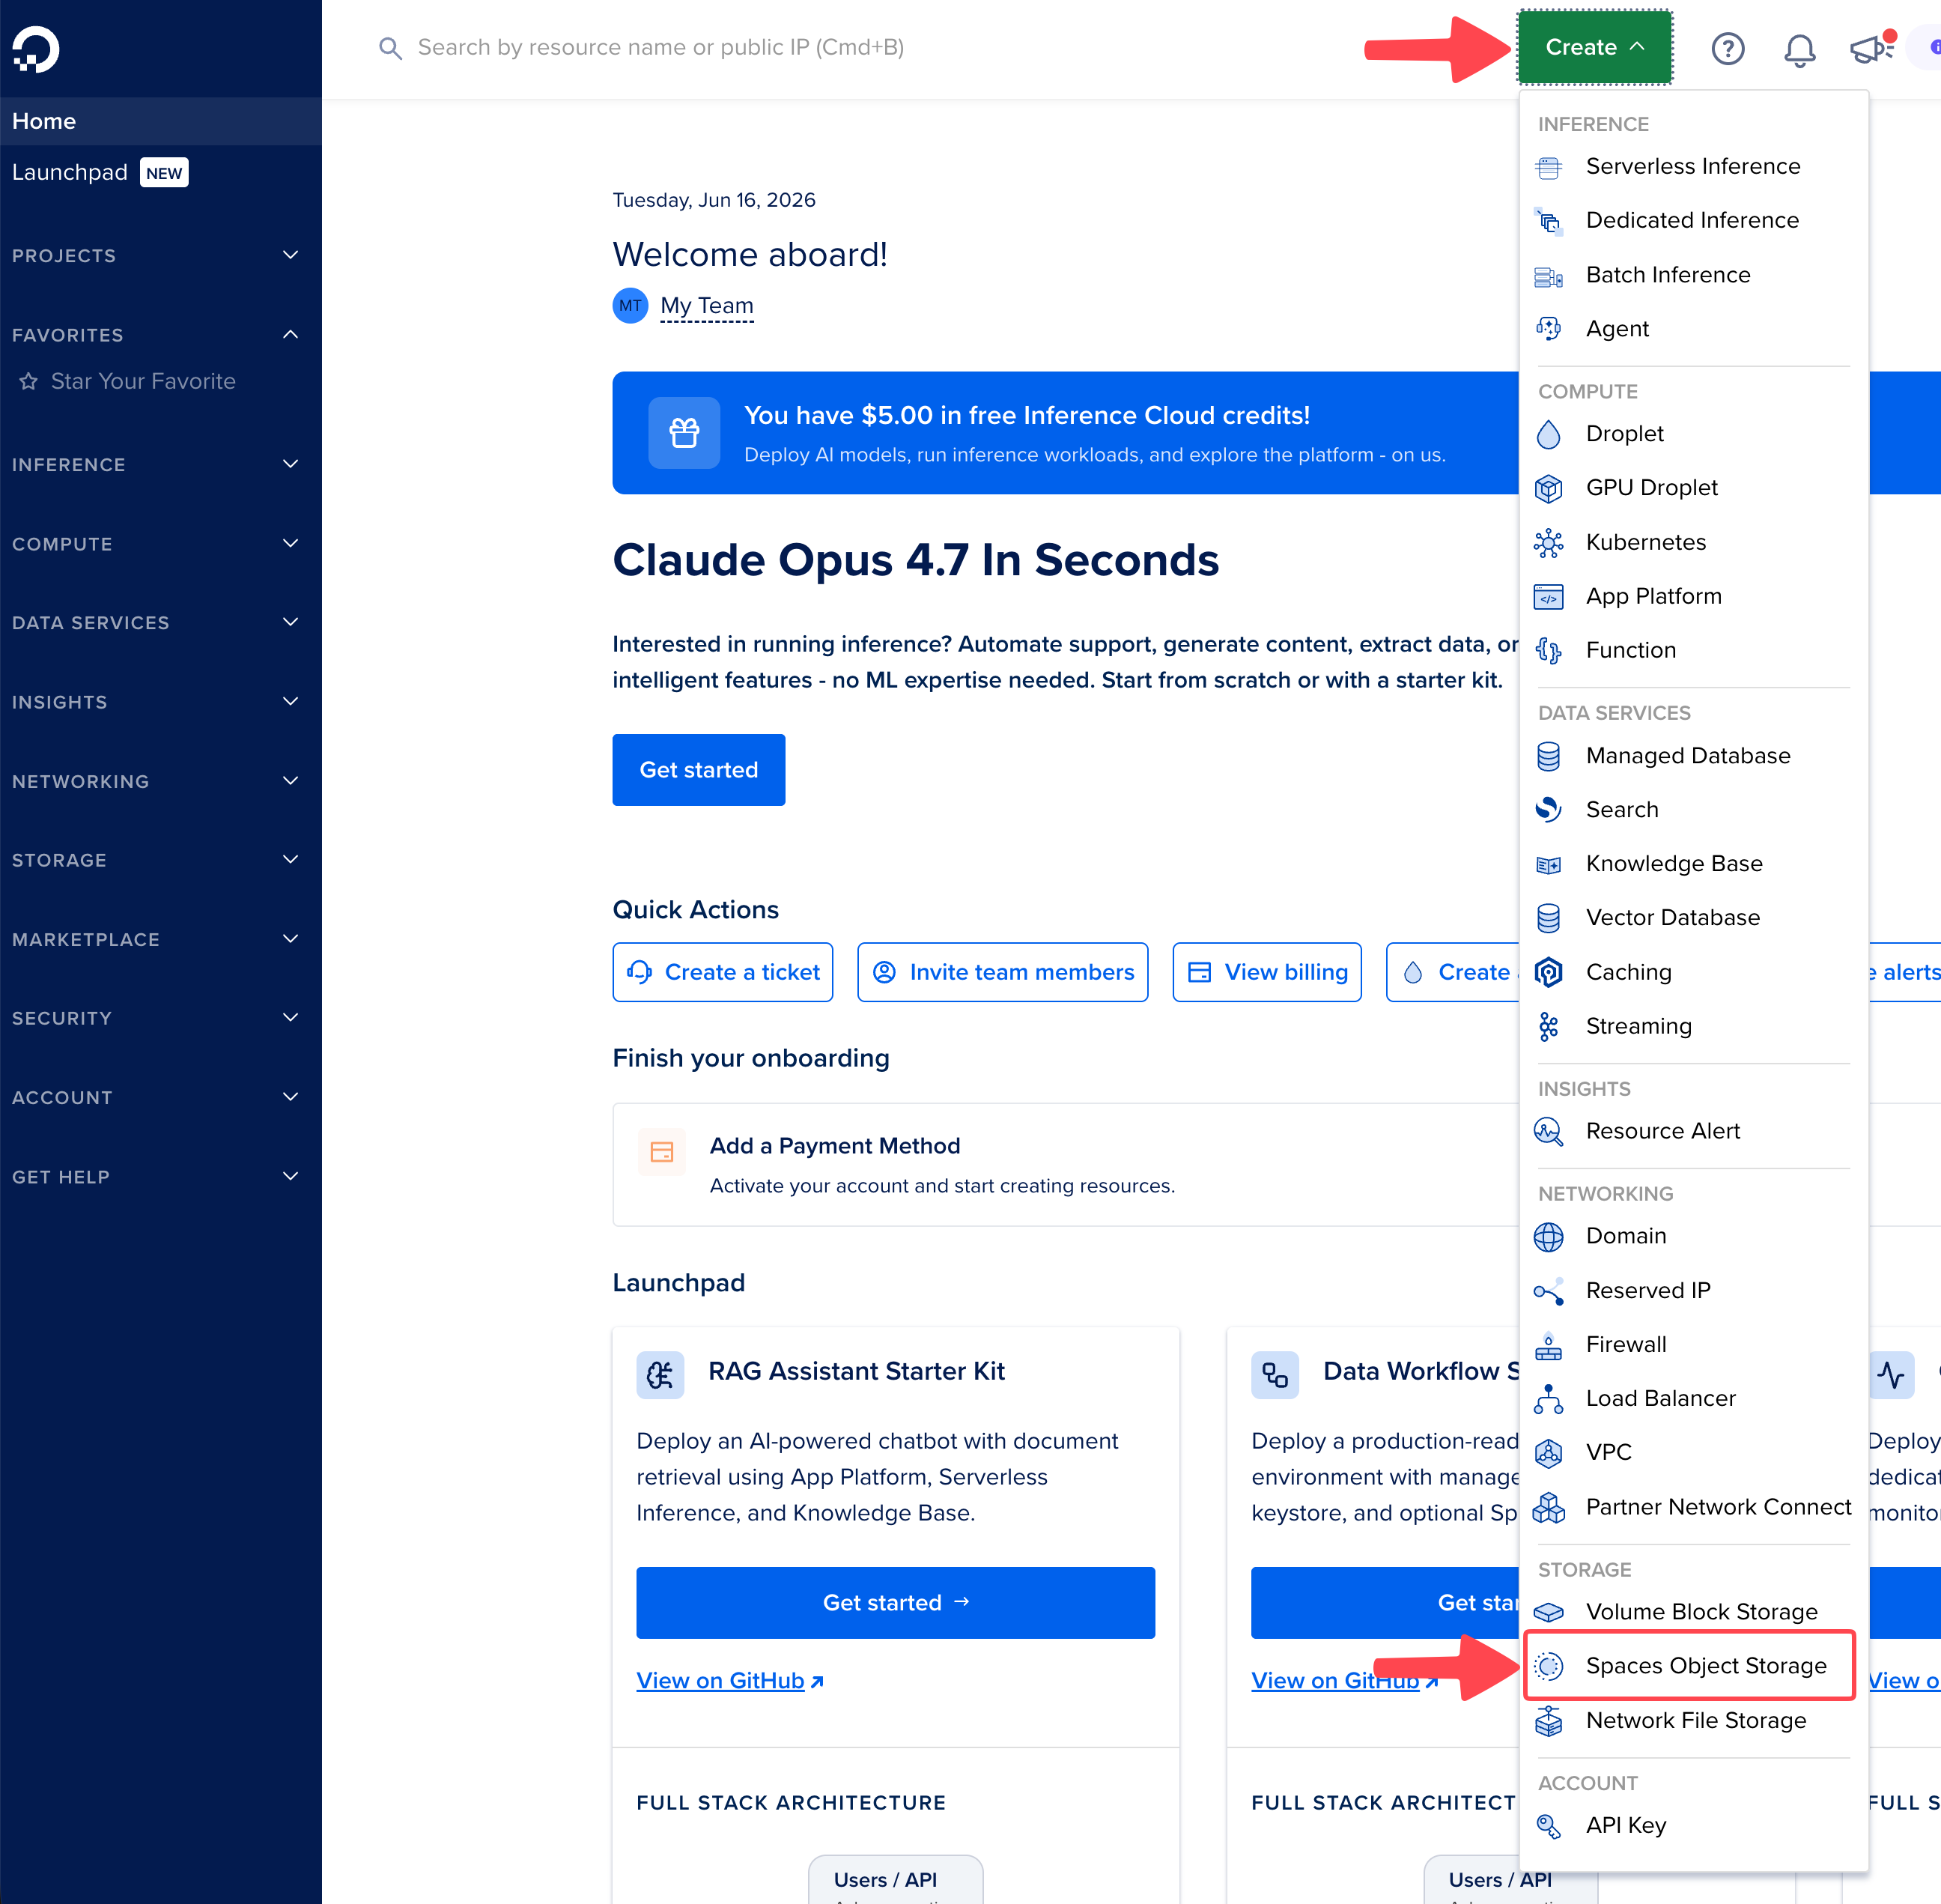1941x1904 pixels.
Task: Expand the Get Help sidebar section
Action: [x=156, y=1177]
